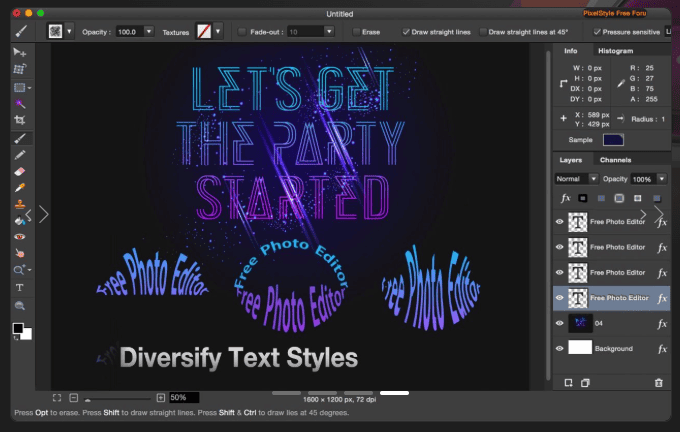Viewport: 680px width, 432px height.
Task: Select the Crop tool
Action: tap(20, 120)
